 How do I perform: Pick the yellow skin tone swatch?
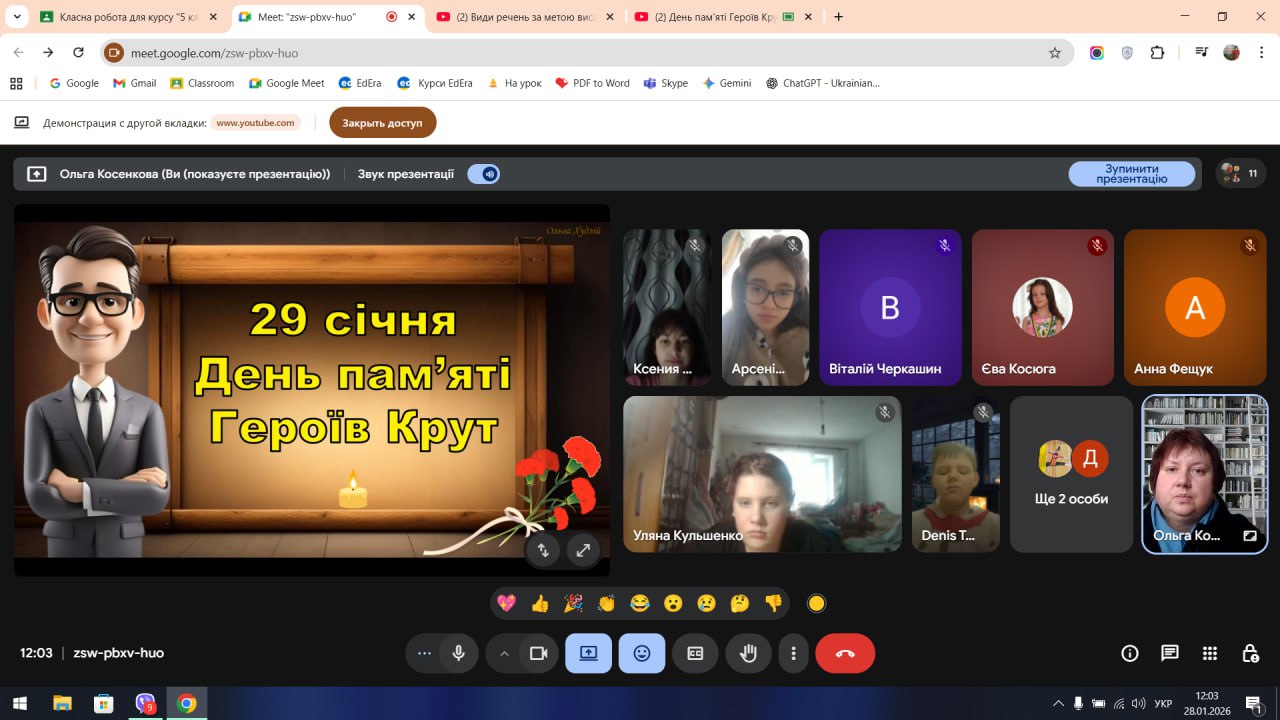(x=816, y=603)
